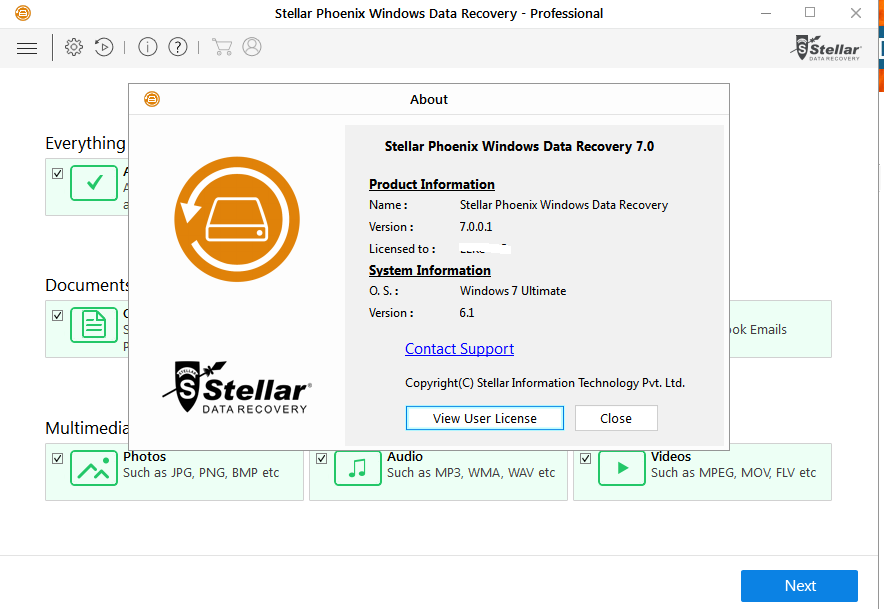Image resolution: width=884 pixels, height=609 pixels.
Task: Select the Version 7.0.0.1 text
Action: (x=476, y=227)
